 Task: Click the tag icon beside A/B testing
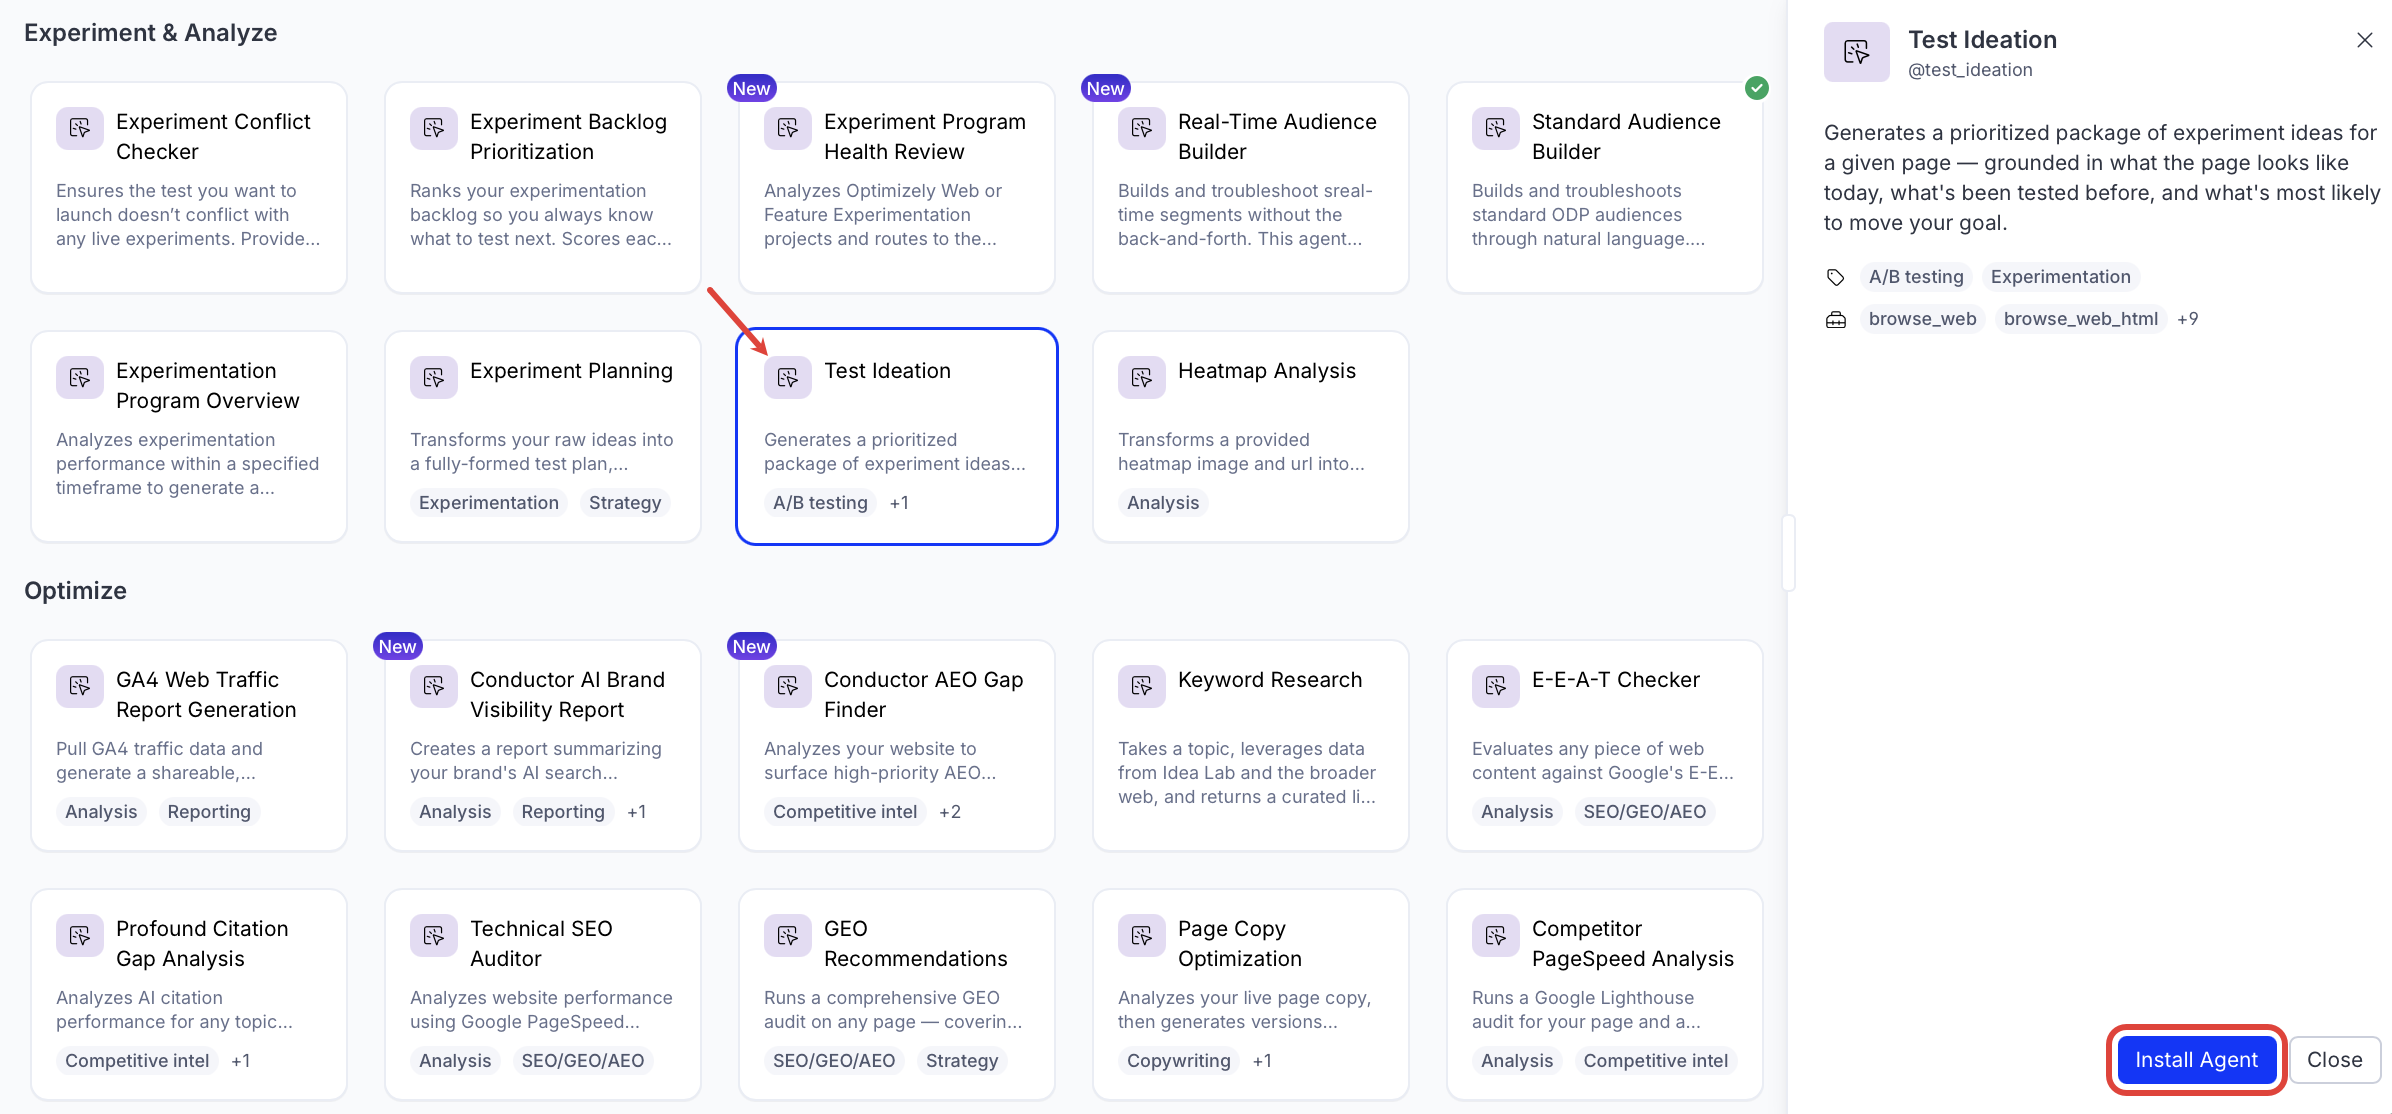(1836, 277)
